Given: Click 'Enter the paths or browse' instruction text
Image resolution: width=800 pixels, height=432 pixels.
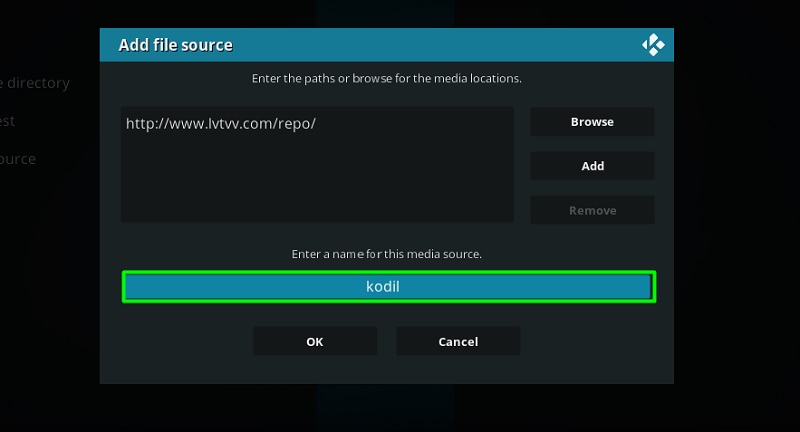Looking at the screenshot, I should click(x=387, y=79).
